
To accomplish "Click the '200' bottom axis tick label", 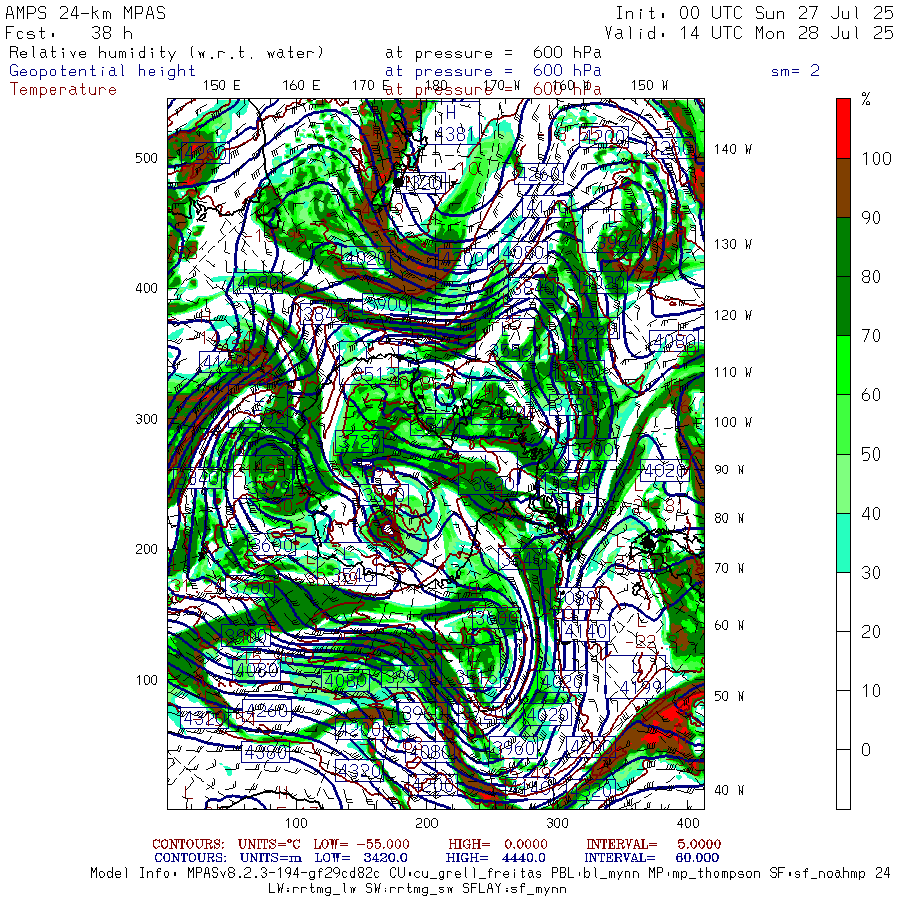I will pos(427,823).
